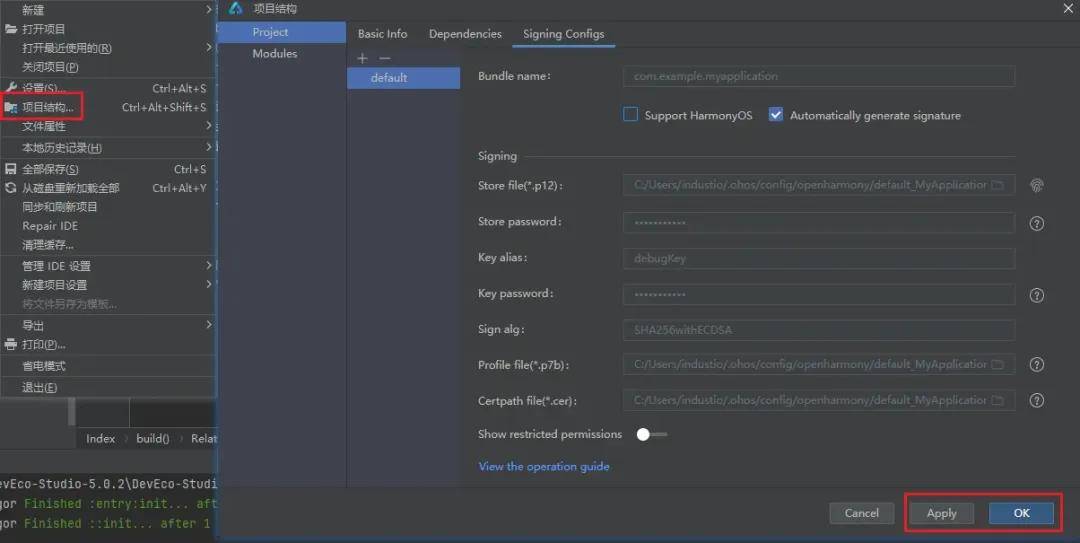1080x543 pixels.
Task: Close the 项目结构 dialog
Action: click(1068, 8)
